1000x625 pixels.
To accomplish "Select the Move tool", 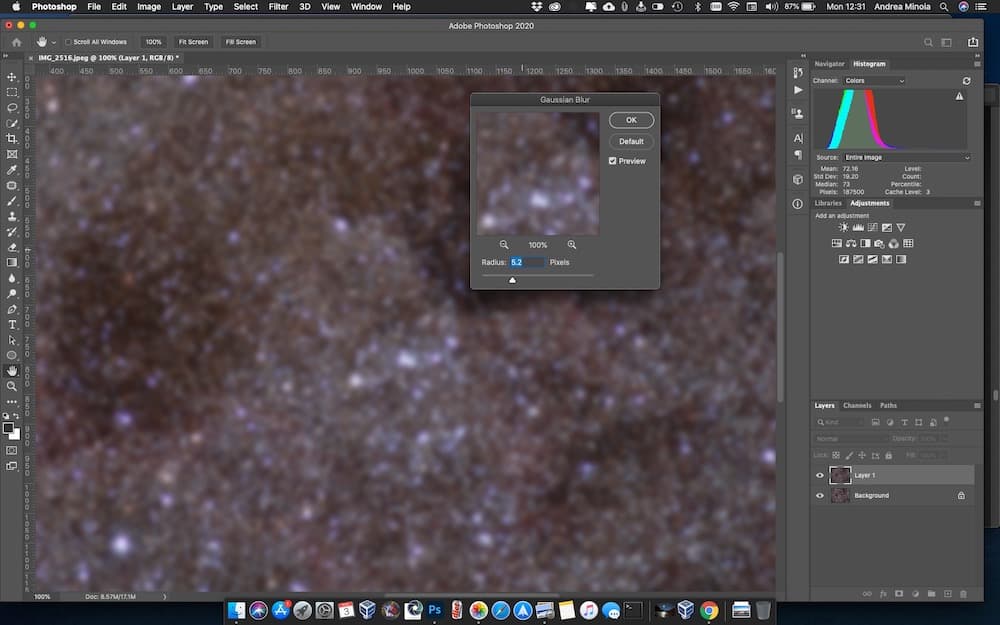I will [x=12, y=76].
